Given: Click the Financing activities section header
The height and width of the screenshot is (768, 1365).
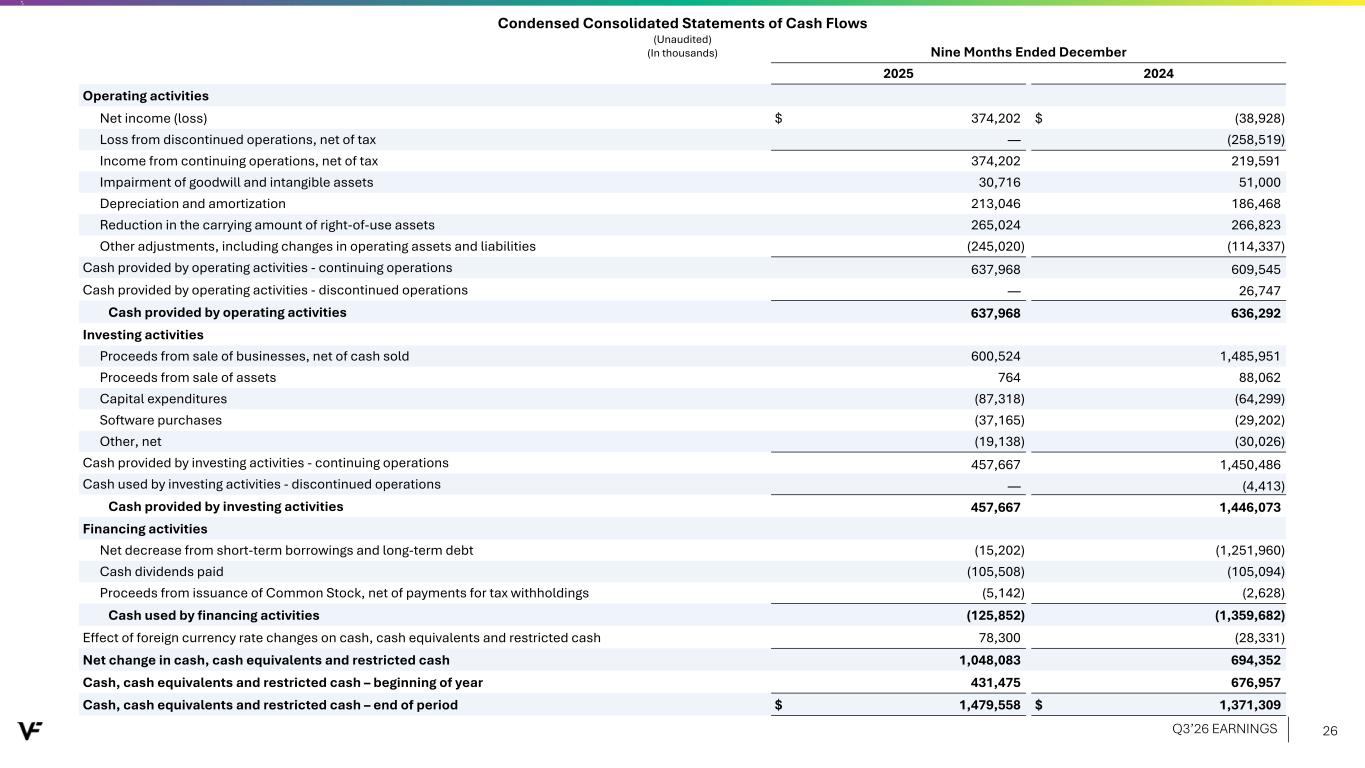Looking at the screenshot, I should (x=145, y=529).
